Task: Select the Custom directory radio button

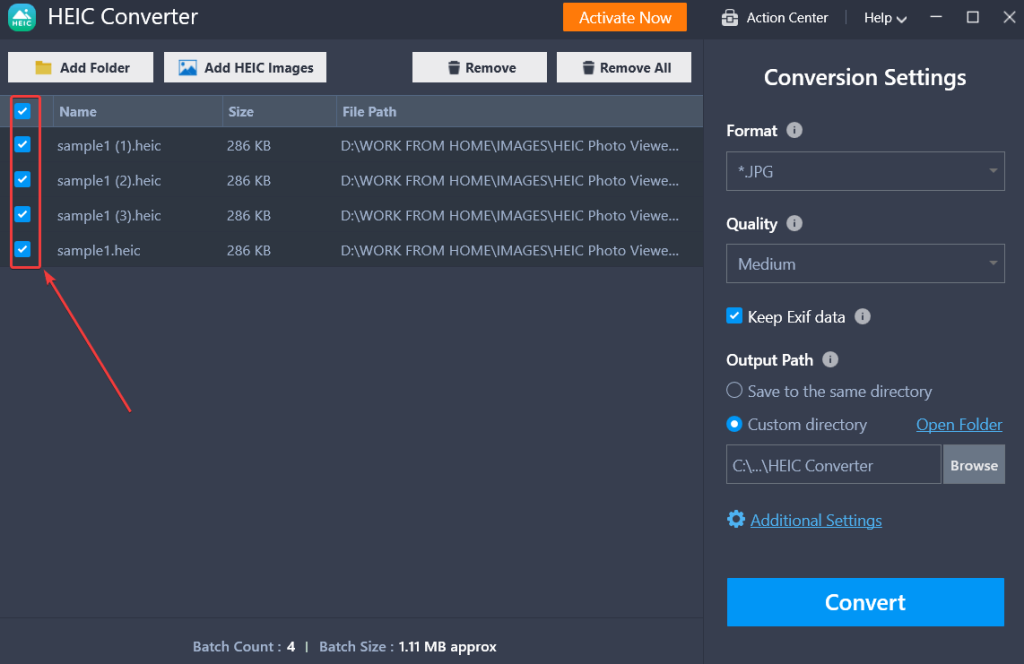Action: [734, 424]
